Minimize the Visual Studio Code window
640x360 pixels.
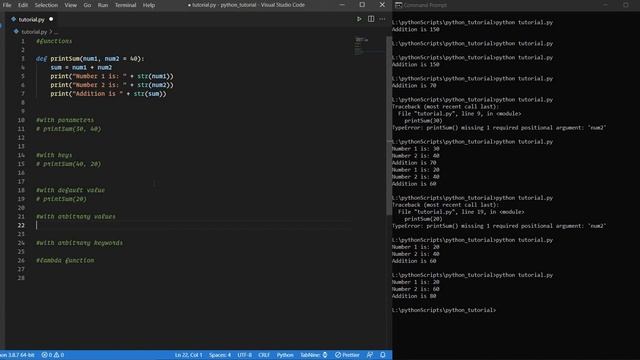click(342, 5)
